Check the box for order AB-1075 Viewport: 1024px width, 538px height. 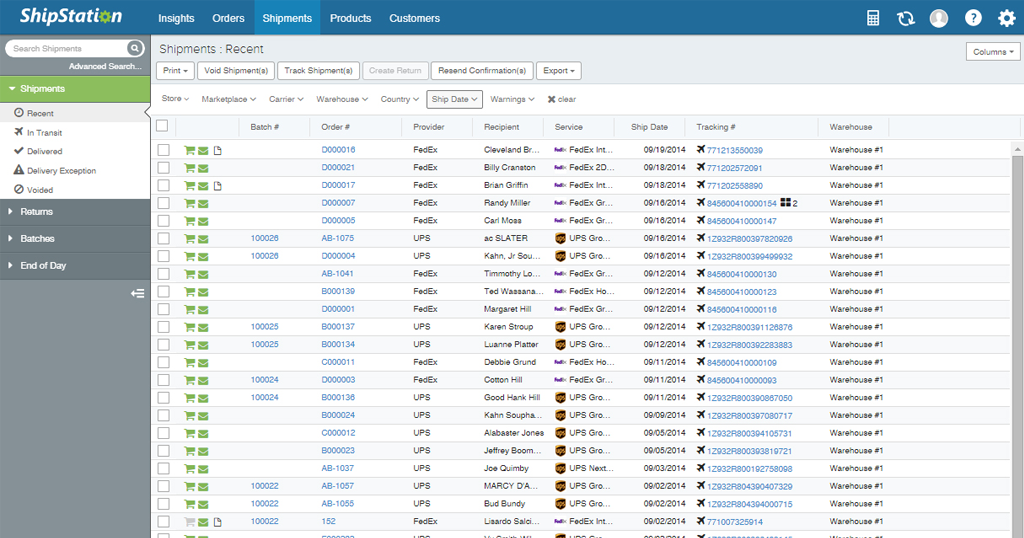pyautogui.click(x=163, y=238)
